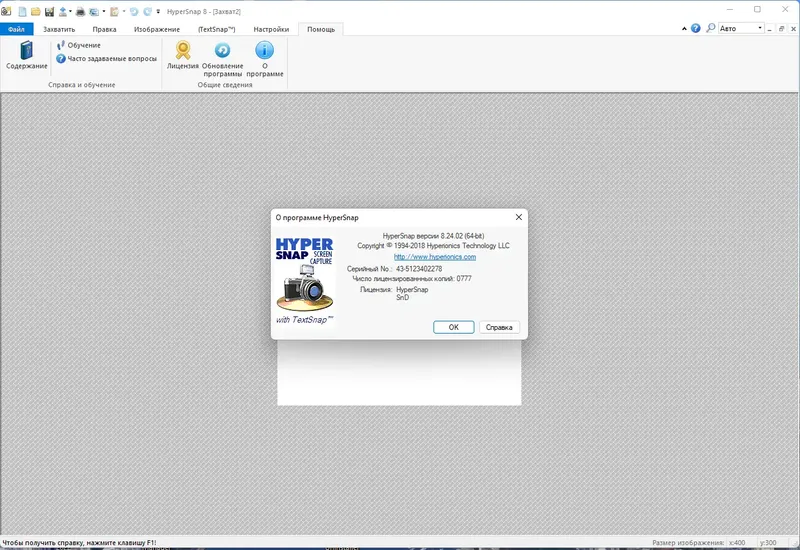Click Число лицензированных копий: 0777 text
800x550 pixels.
point(412,279)
